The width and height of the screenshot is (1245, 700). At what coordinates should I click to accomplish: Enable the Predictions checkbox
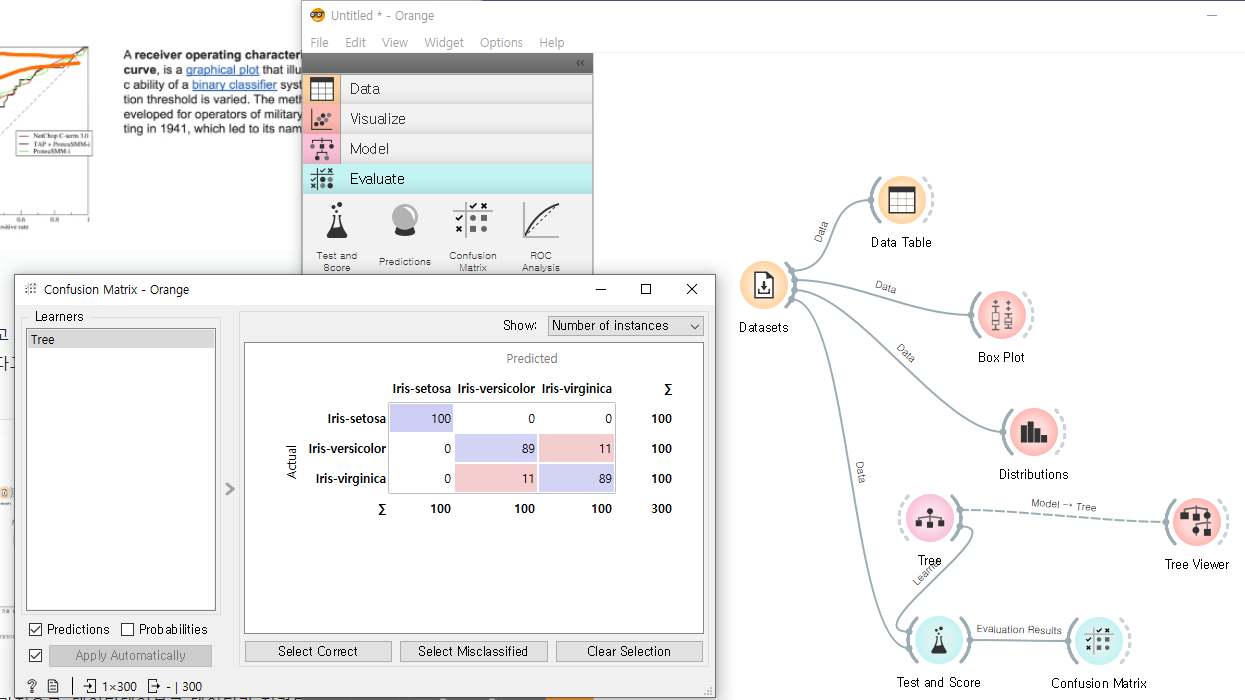pos(36,629)
